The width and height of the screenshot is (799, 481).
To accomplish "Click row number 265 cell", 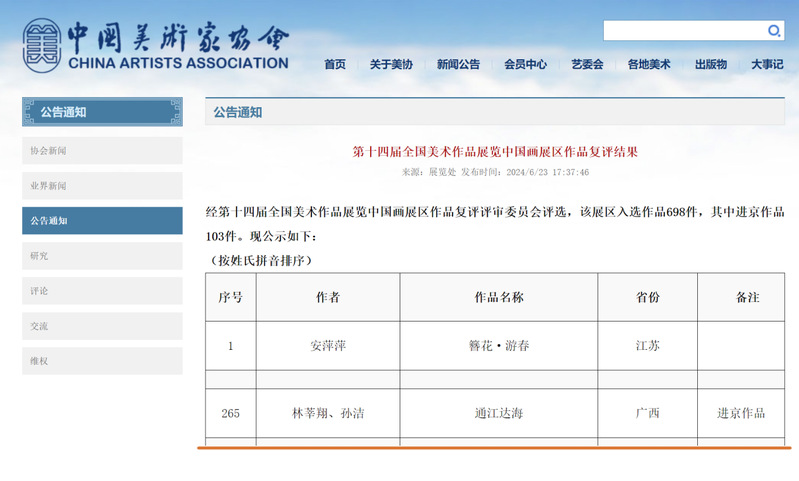I will [230, 413].
